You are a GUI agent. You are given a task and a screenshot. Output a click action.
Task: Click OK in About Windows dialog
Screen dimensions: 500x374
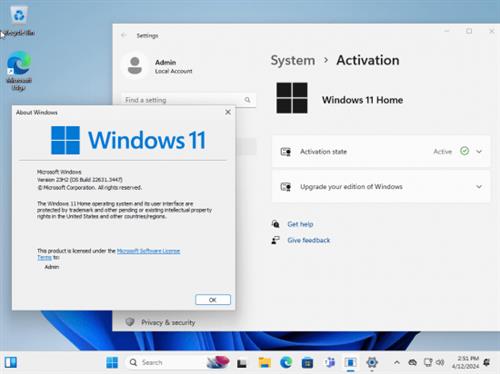tap(213, 300)
